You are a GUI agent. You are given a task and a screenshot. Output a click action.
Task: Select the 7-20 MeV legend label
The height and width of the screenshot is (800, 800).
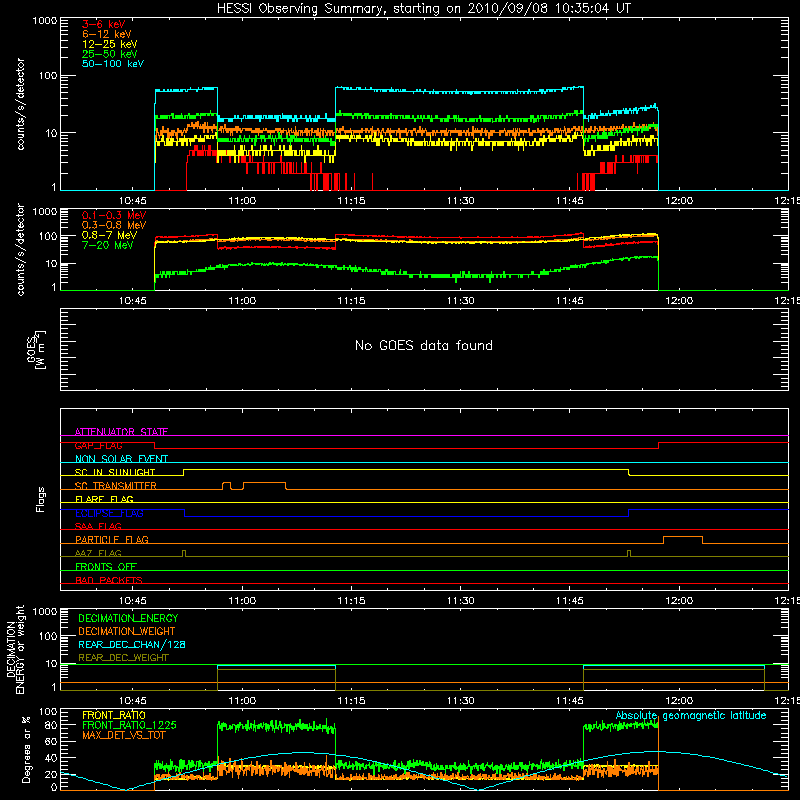coord(108,245)
